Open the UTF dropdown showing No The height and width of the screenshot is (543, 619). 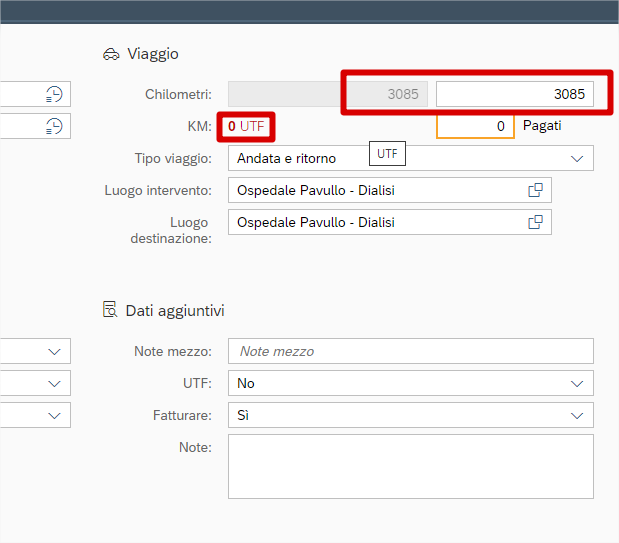(576, 383)
